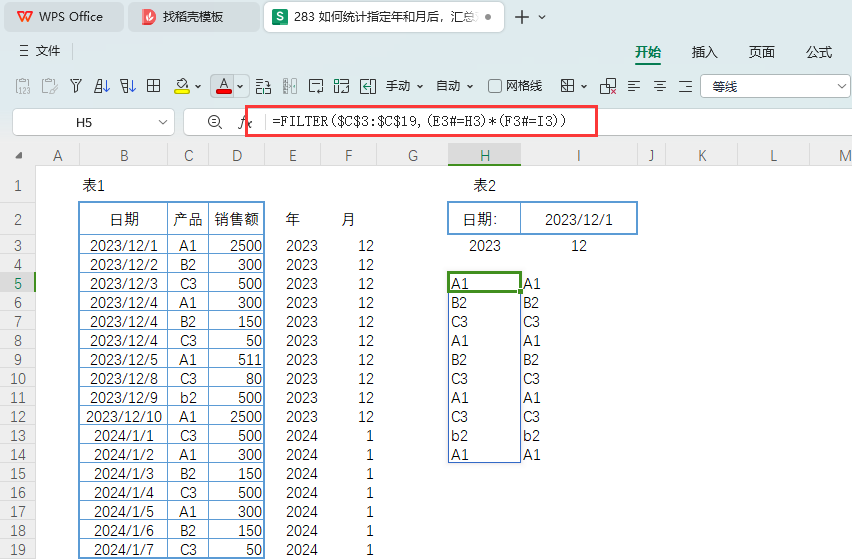Click the 产品 header cell
Viewport: 852px width, 559px height.
click(188, 219)
